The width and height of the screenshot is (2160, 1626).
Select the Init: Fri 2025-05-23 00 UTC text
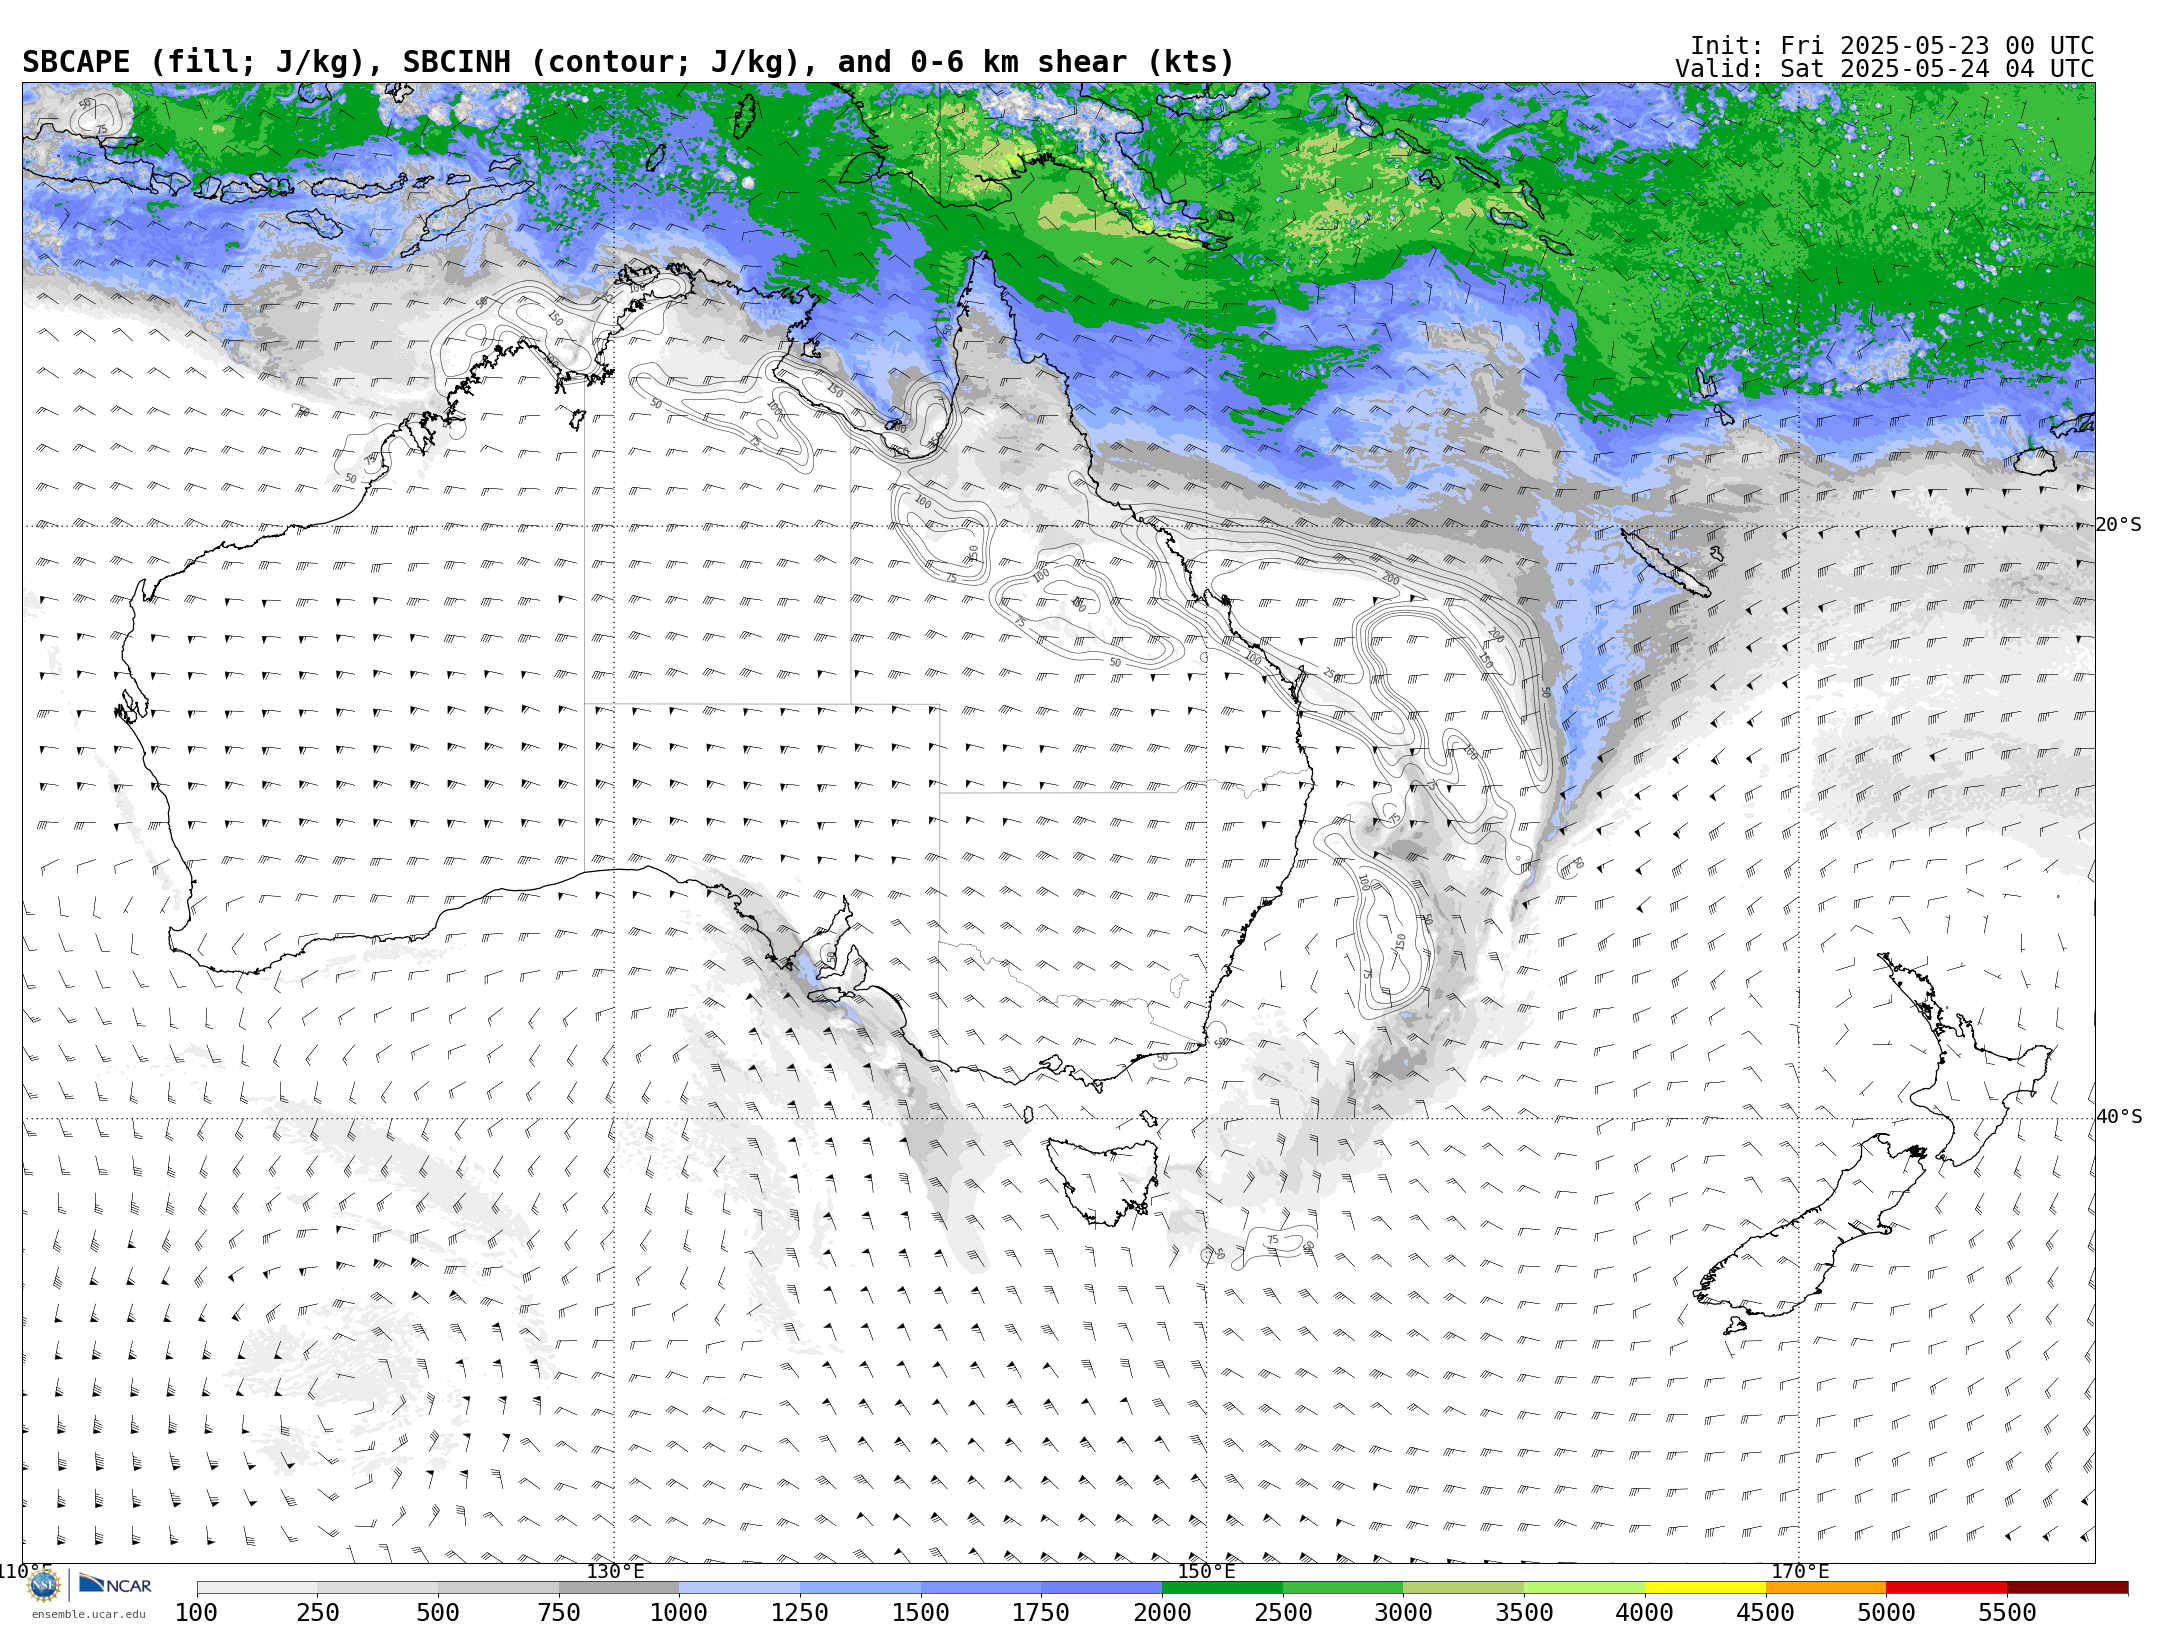(x=1891, y=46)
